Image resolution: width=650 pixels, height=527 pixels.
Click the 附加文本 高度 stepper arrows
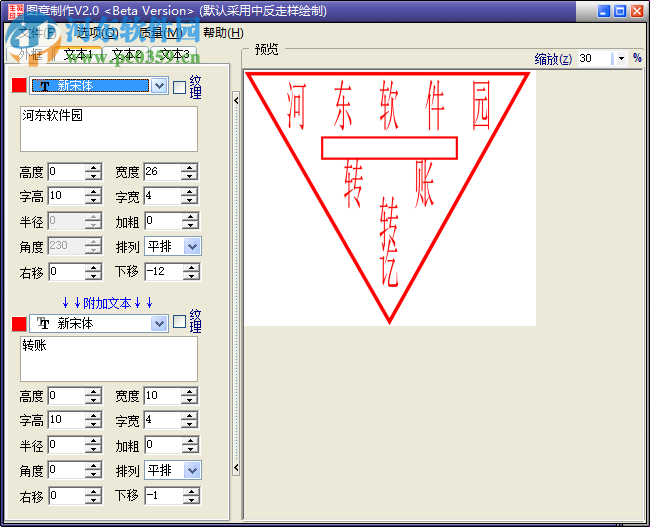pyautogui.click(x=94, y=396)
